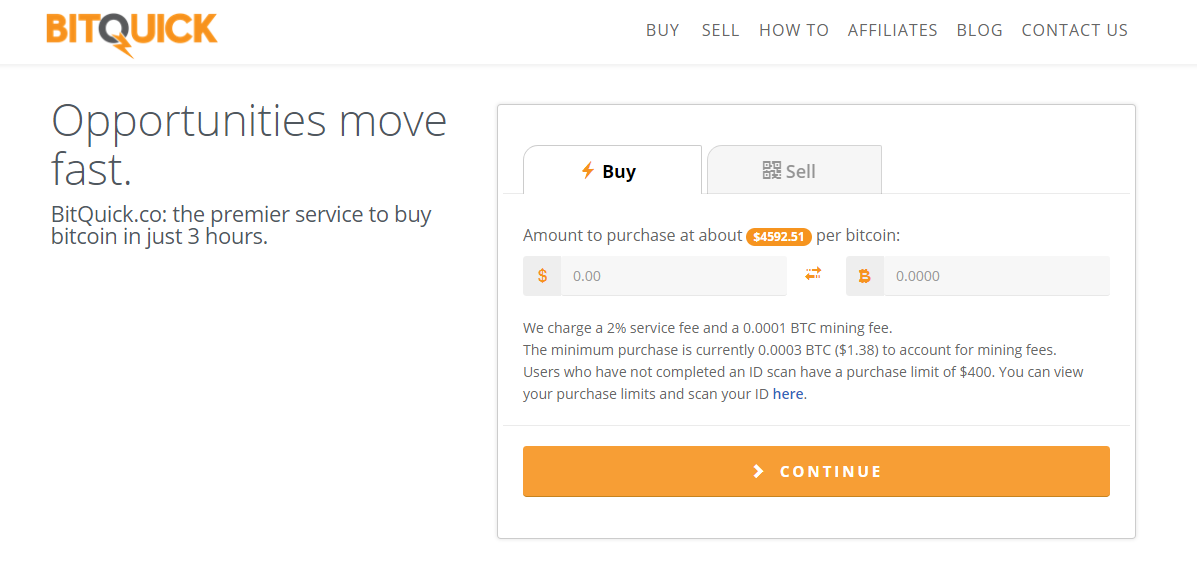Open the BUY navigation menu item
Viewport: 1197px width, 567px height.
click(663, 30)
